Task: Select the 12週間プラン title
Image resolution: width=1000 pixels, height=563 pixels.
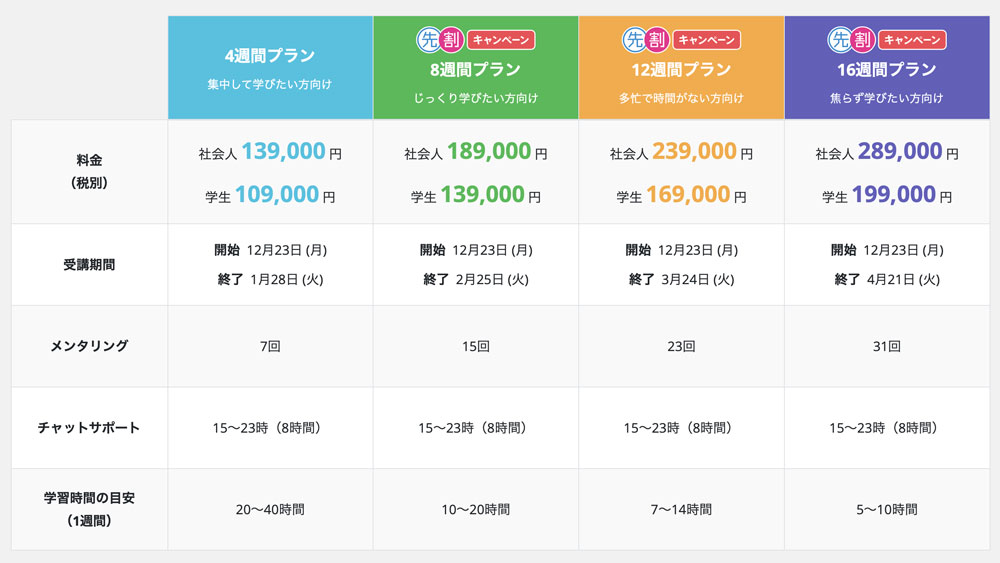Action: click(x=681, y=70)
